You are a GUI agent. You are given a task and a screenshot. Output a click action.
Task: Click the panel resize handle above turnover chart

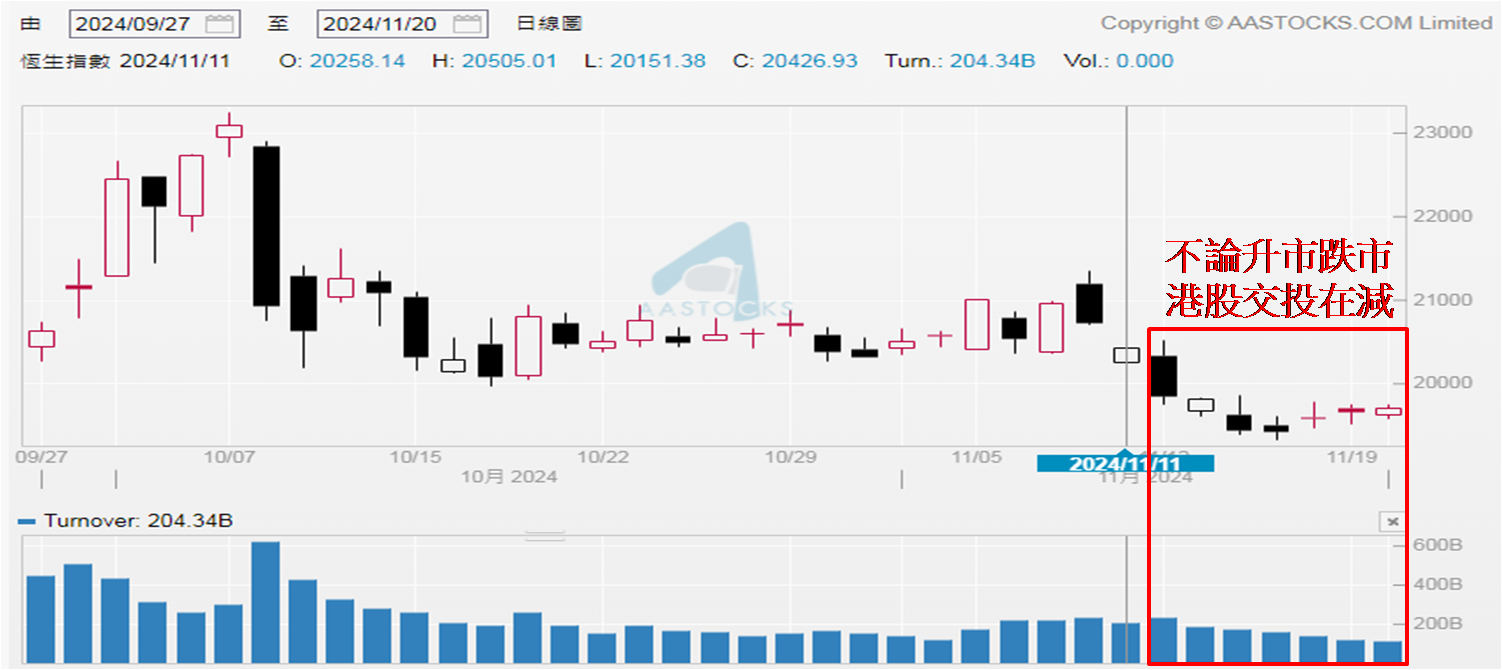coord(545,536)
